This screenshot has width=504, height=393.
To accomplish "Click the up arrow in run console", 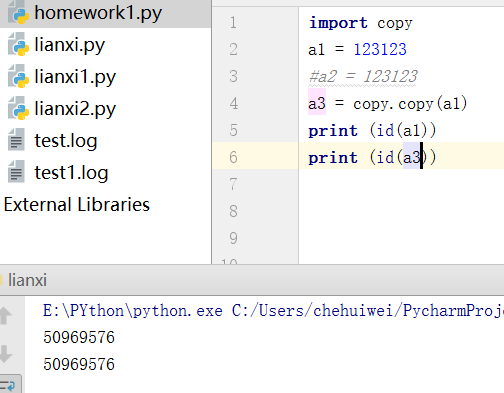I will pyautogui.click(x=5, y=316).
